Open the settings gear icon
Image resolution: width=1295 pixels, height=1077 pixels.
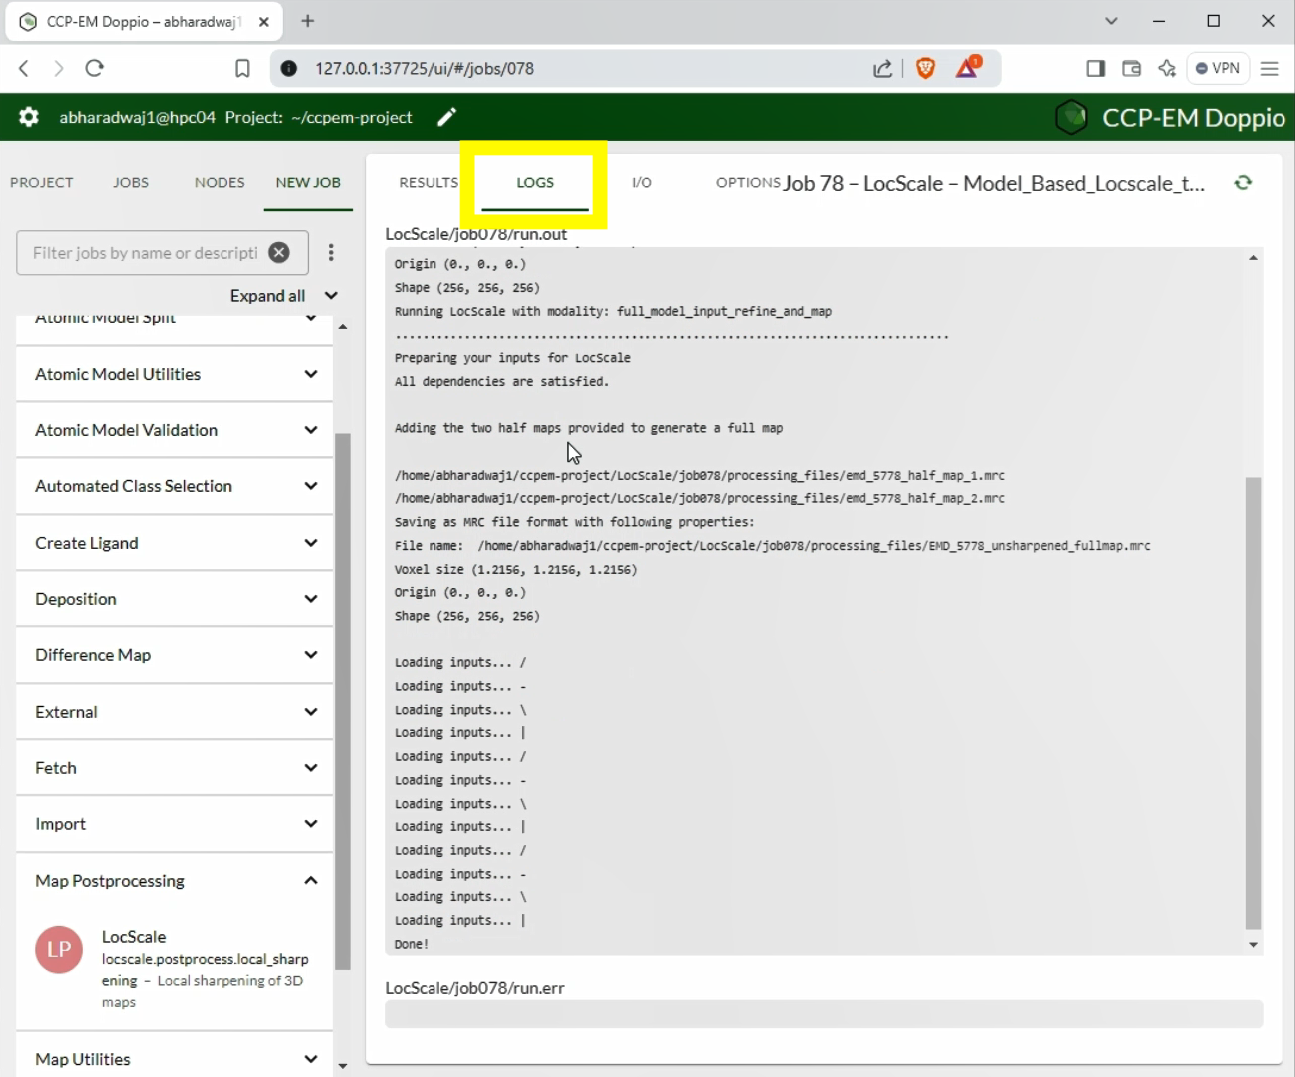[x=29, y=117]
